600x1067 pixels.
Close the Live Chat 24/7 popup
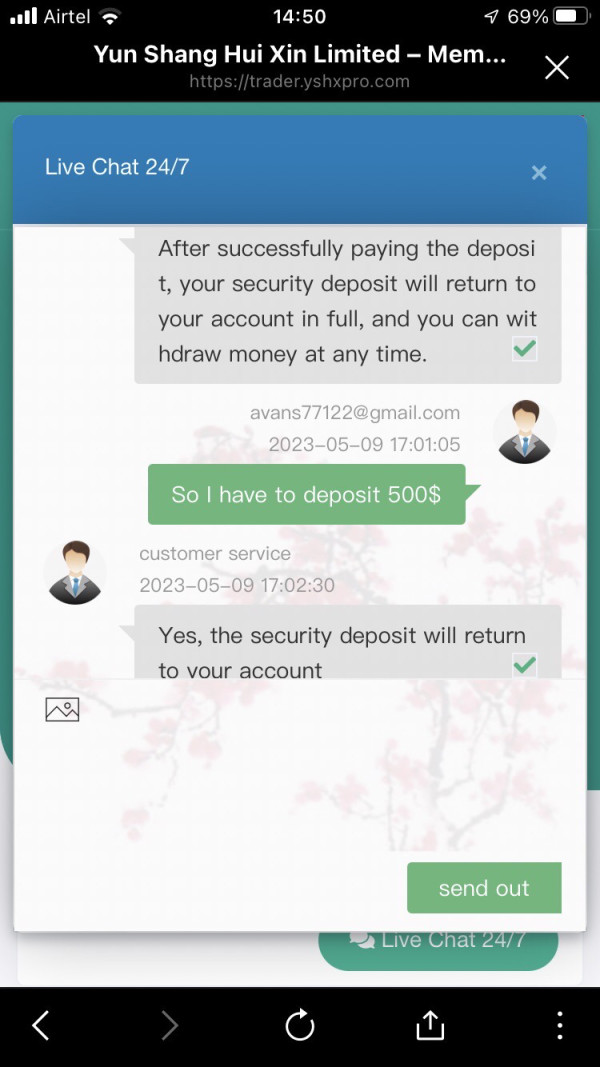(539, 173)
